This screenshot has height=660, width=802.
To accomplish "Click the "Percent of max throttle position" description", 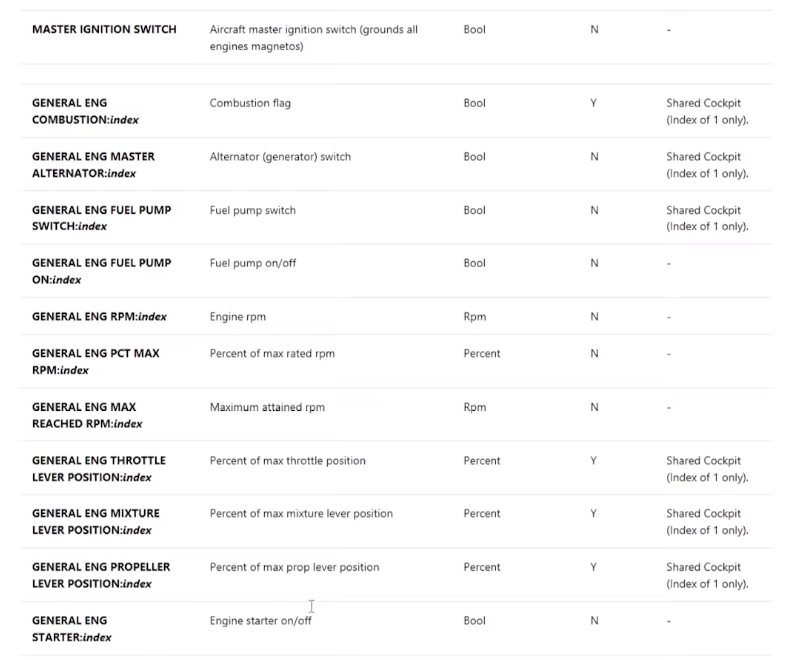I will pyautogui.click(x=287, y=461).
